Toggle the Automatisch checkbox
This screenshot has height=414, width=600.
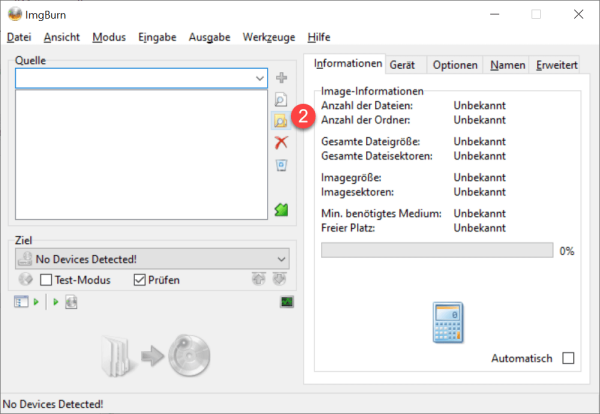[x=568, y=358]
